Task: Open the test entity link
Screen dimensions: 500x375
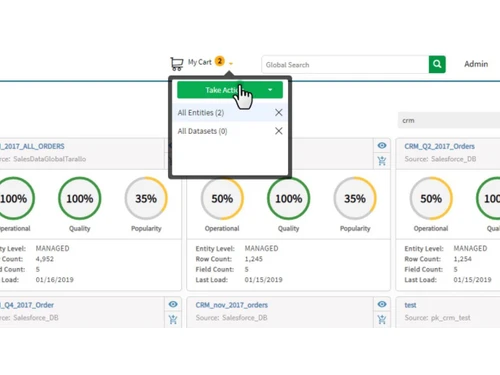Action: [x=410, y=305]
